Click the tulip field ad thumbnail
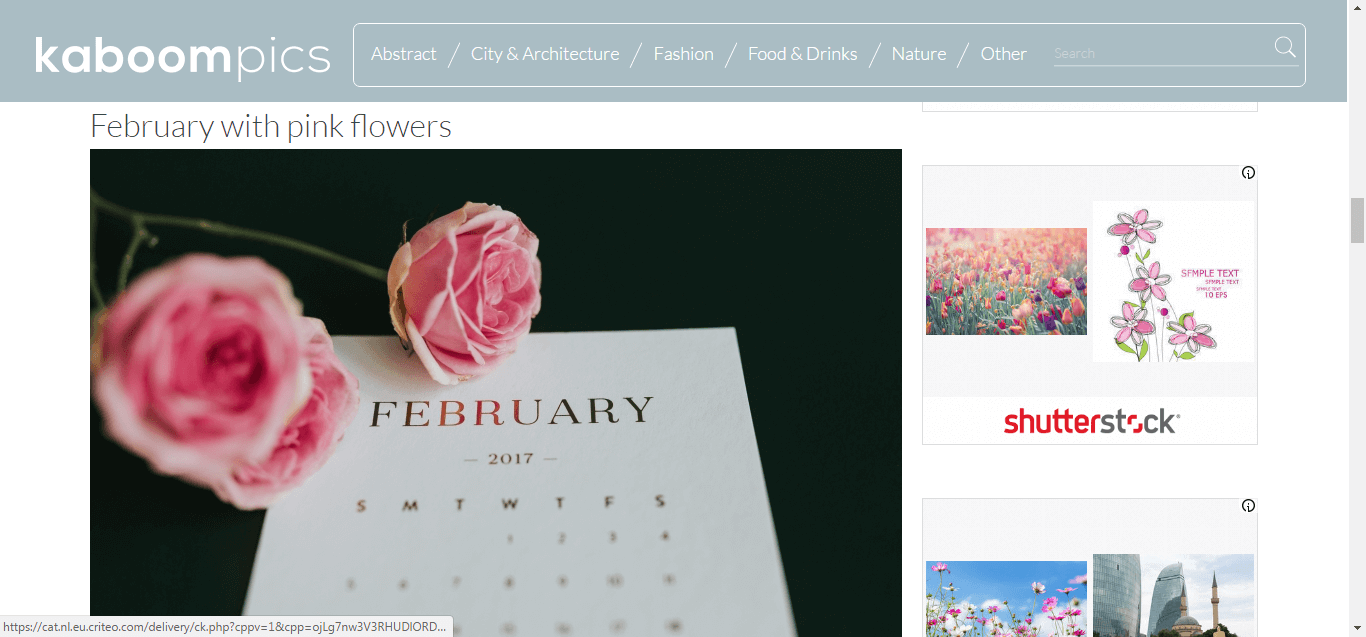 1006,281
